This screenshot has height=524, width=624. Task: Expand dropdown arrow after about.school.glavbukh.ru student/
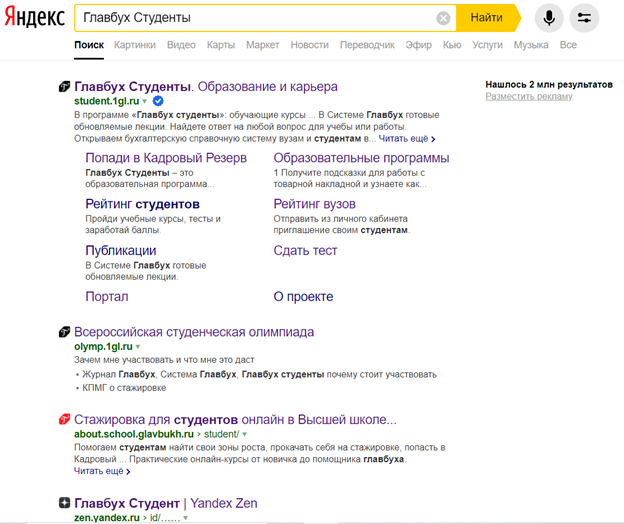(244, 434)
